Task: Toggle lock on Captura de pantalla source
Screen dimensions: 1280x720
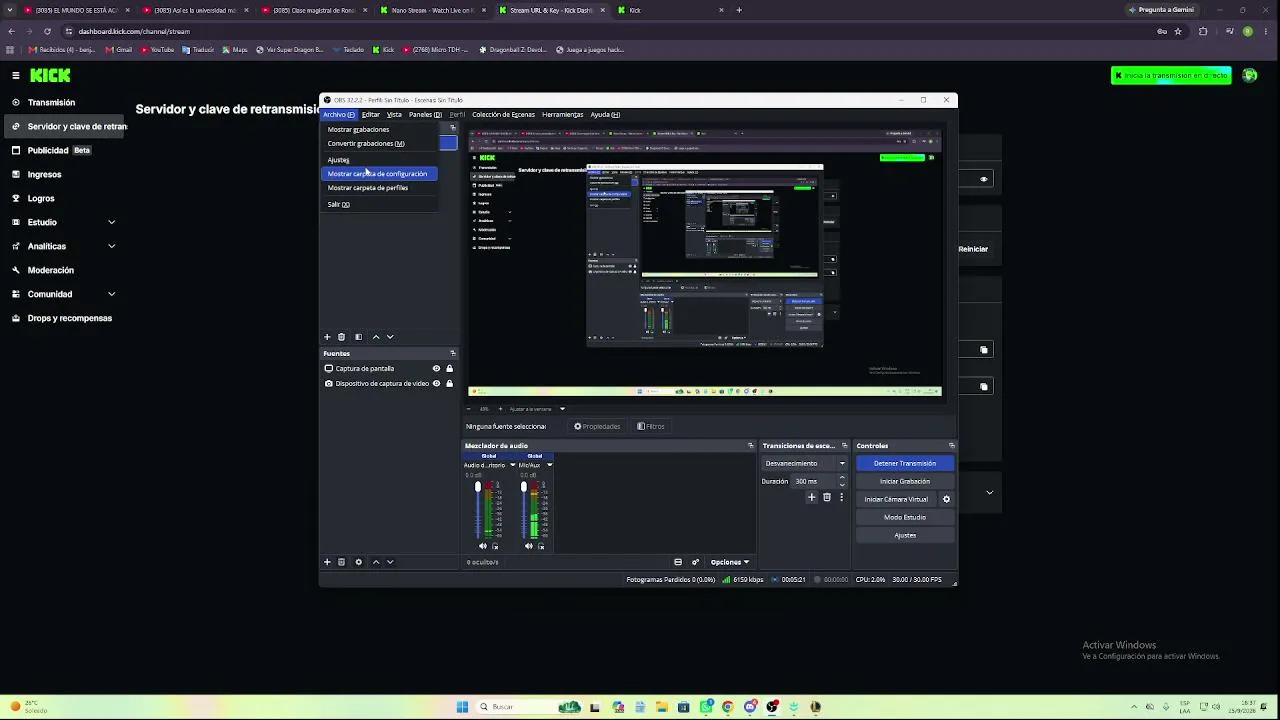Action: (x=449, y=369)
